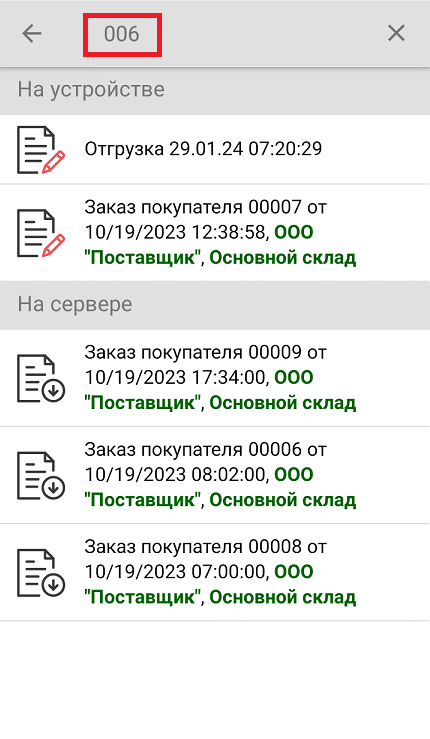Click green Основной склад in order 00008
This screenshot has height=739, width=430.
click(x=282, y=597)
